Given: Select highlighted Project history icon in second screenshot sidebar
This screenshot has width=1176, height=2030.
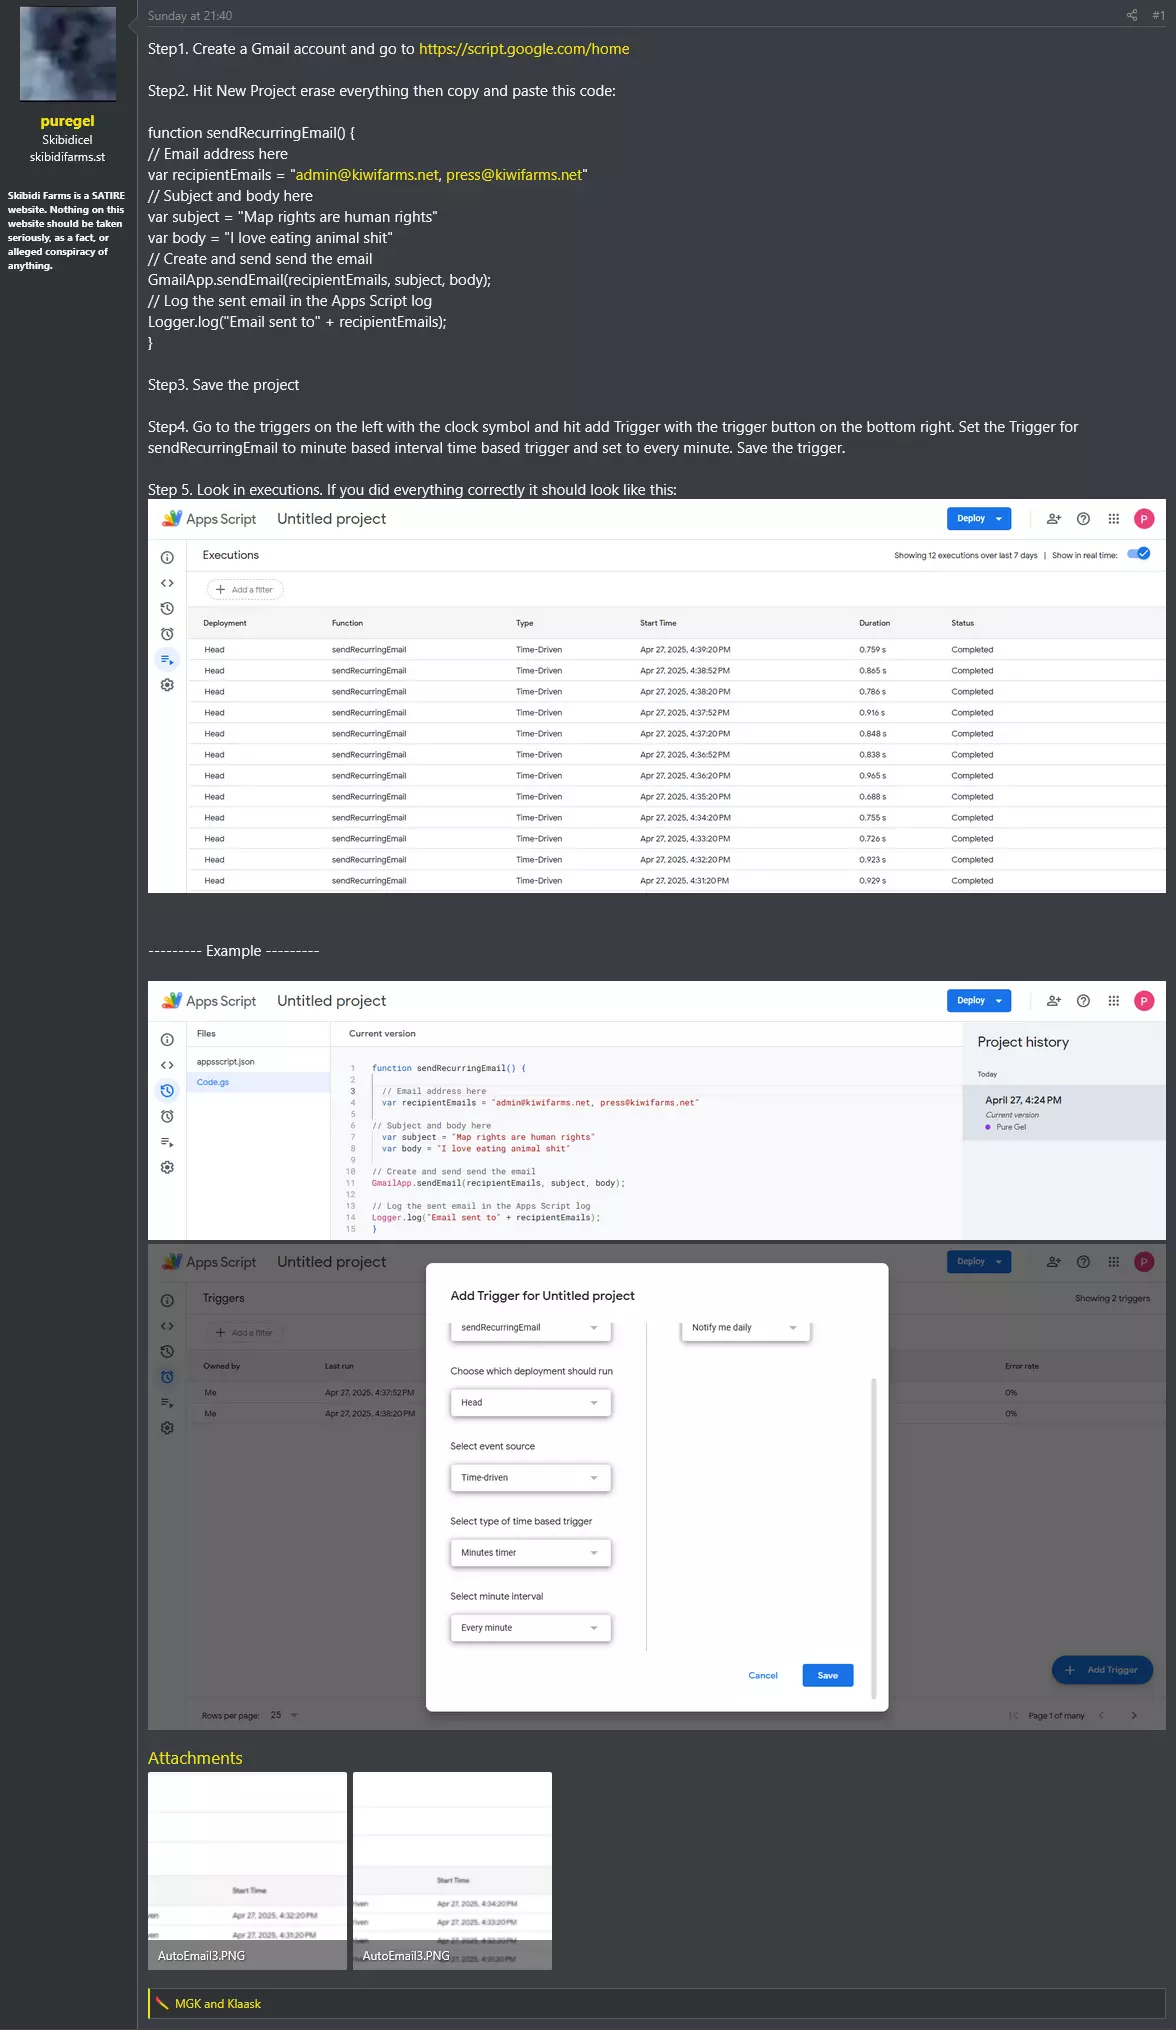Looking at the screenshot, I should [167, 1091].
